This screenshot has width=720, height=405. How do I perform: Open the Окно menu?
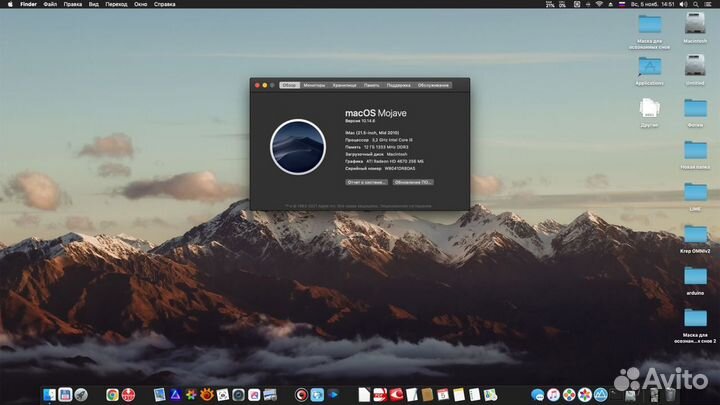[x=141, y=4]
